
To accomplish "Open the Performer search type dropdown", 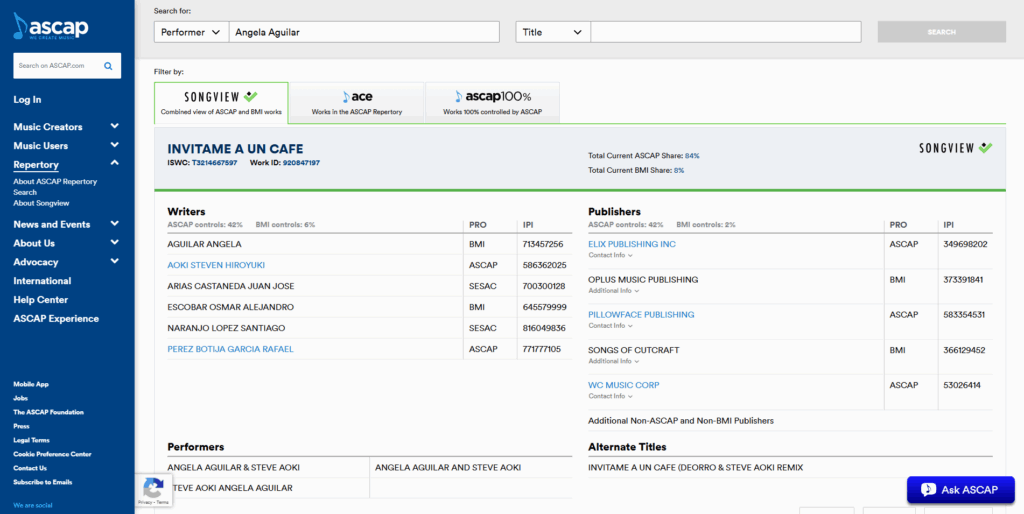I will click(x=191, y=32).
